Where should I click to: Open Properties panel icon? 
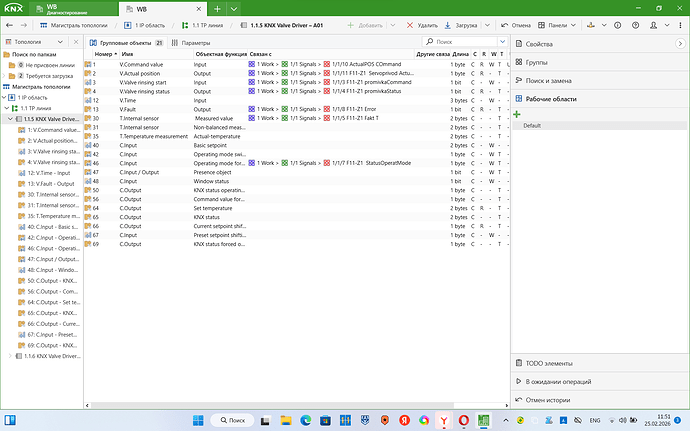[x=519, y=44]
